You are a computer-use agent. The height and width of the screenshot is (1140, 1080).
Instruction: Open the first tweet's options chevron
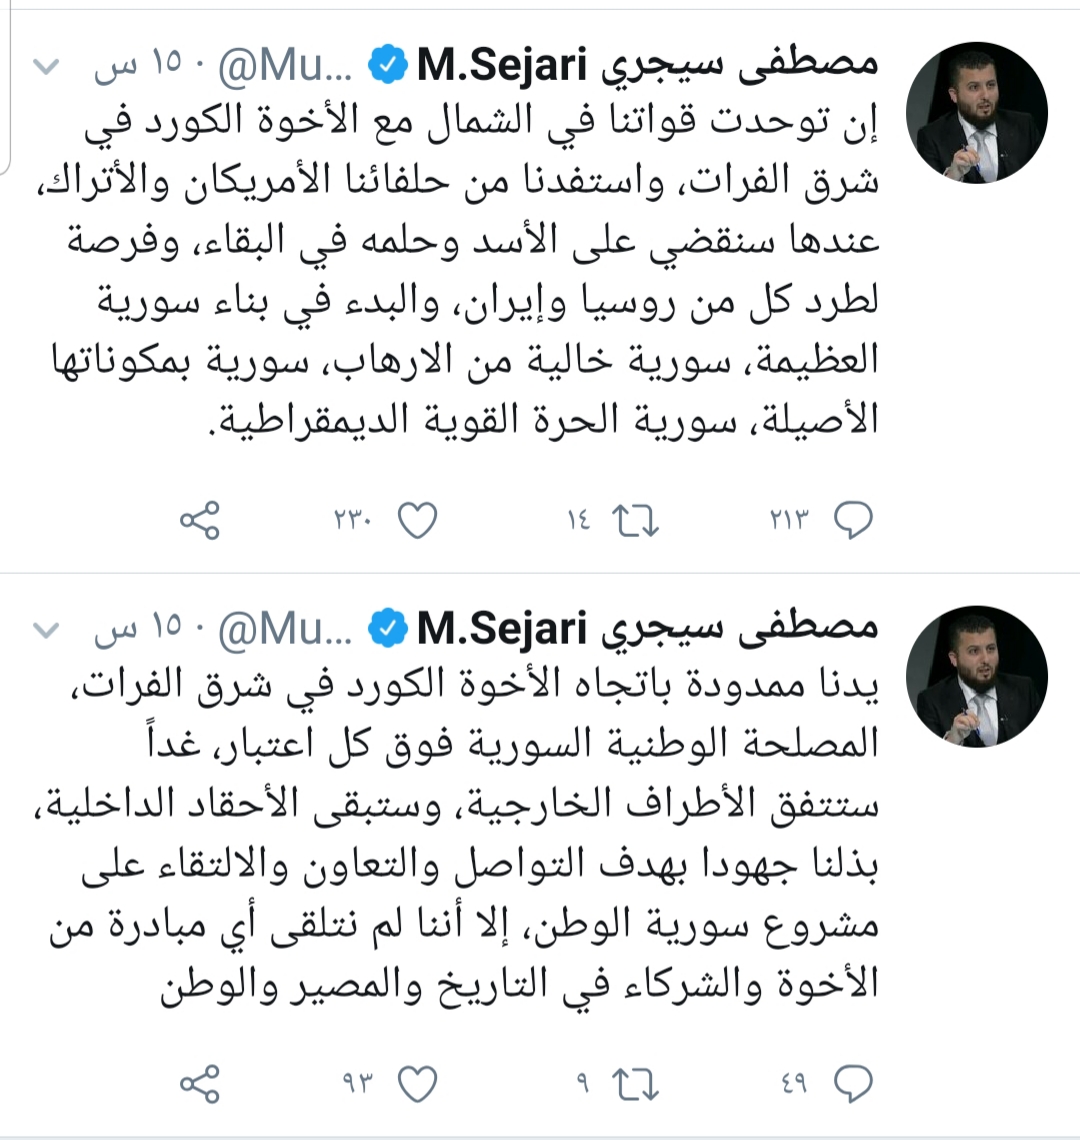47,68
